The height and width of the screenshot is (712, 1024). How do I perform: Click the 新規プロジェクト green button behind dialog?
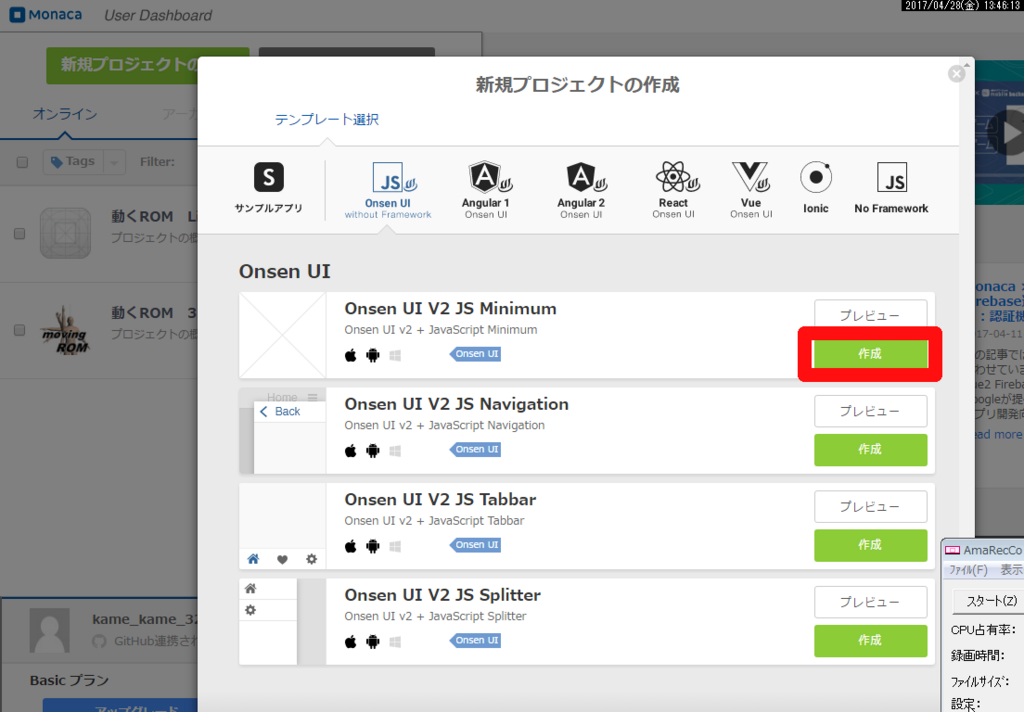click(x=122, y=65)
